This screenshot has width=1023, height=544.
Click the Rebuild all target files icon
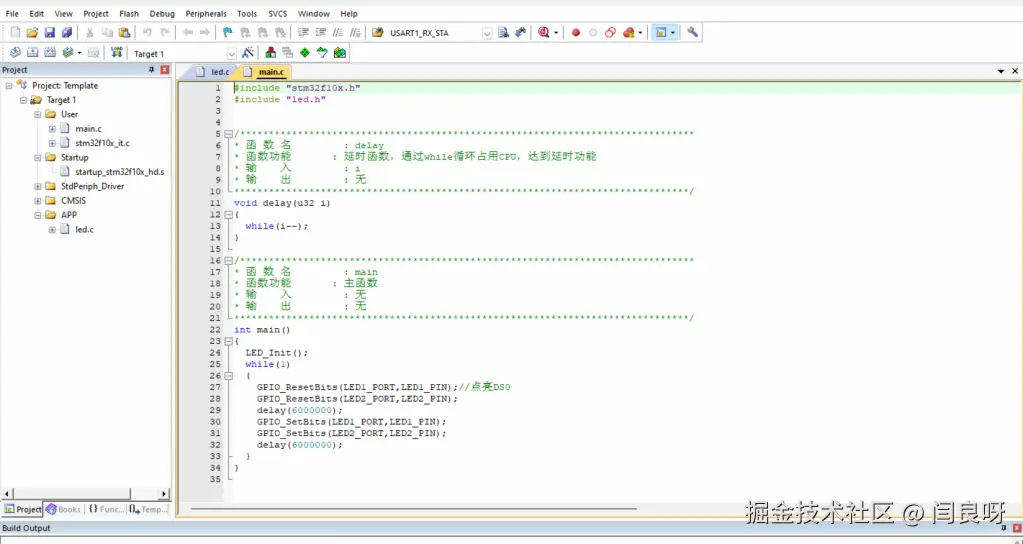50,53
